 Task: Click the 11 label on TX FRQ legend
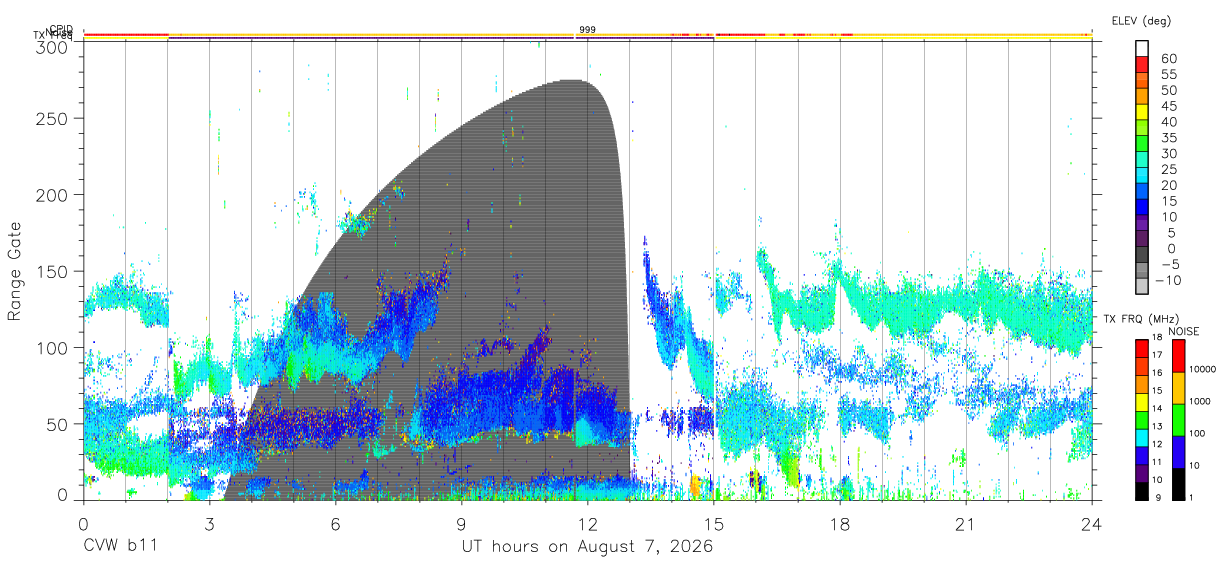tap(1155, 462)
